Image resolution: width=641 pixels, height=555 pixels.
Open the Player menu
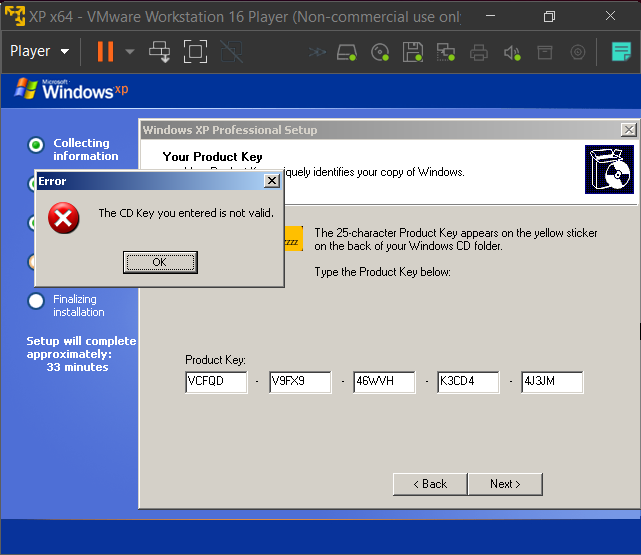(39, 51)
